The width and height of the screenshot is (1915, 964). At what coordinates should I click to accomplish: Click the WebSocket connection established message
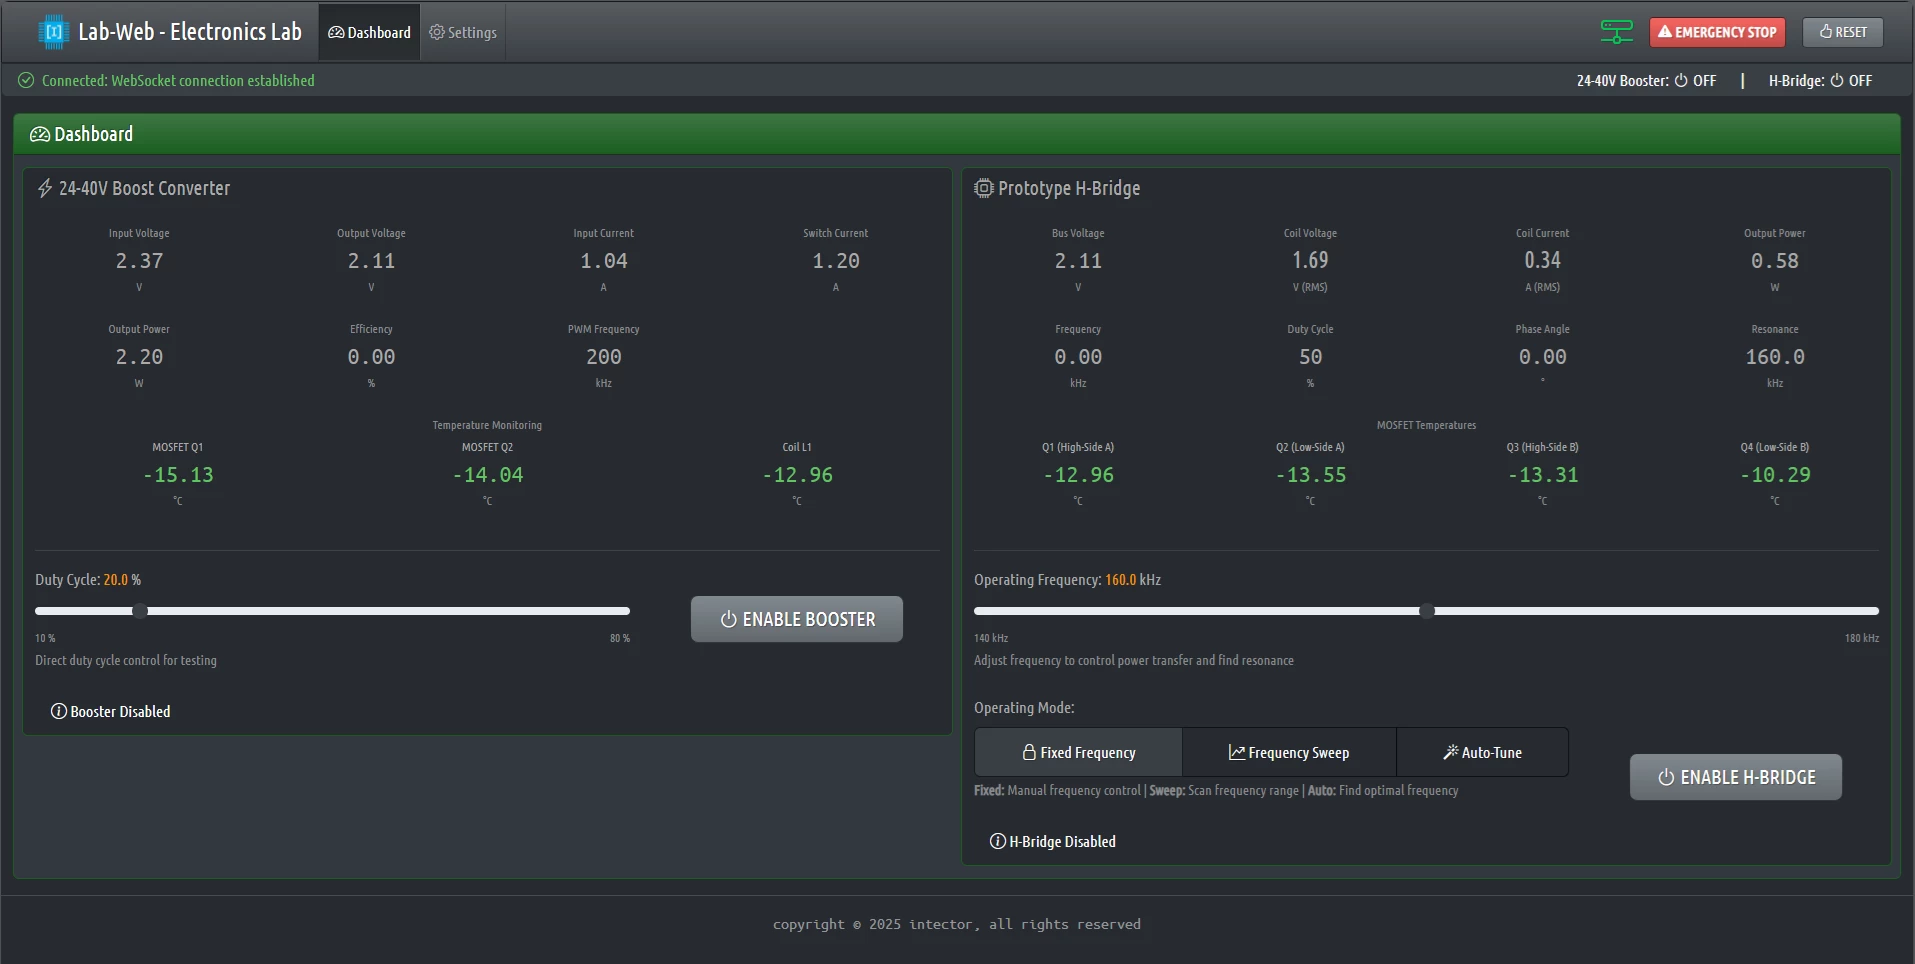coord(178,80)
